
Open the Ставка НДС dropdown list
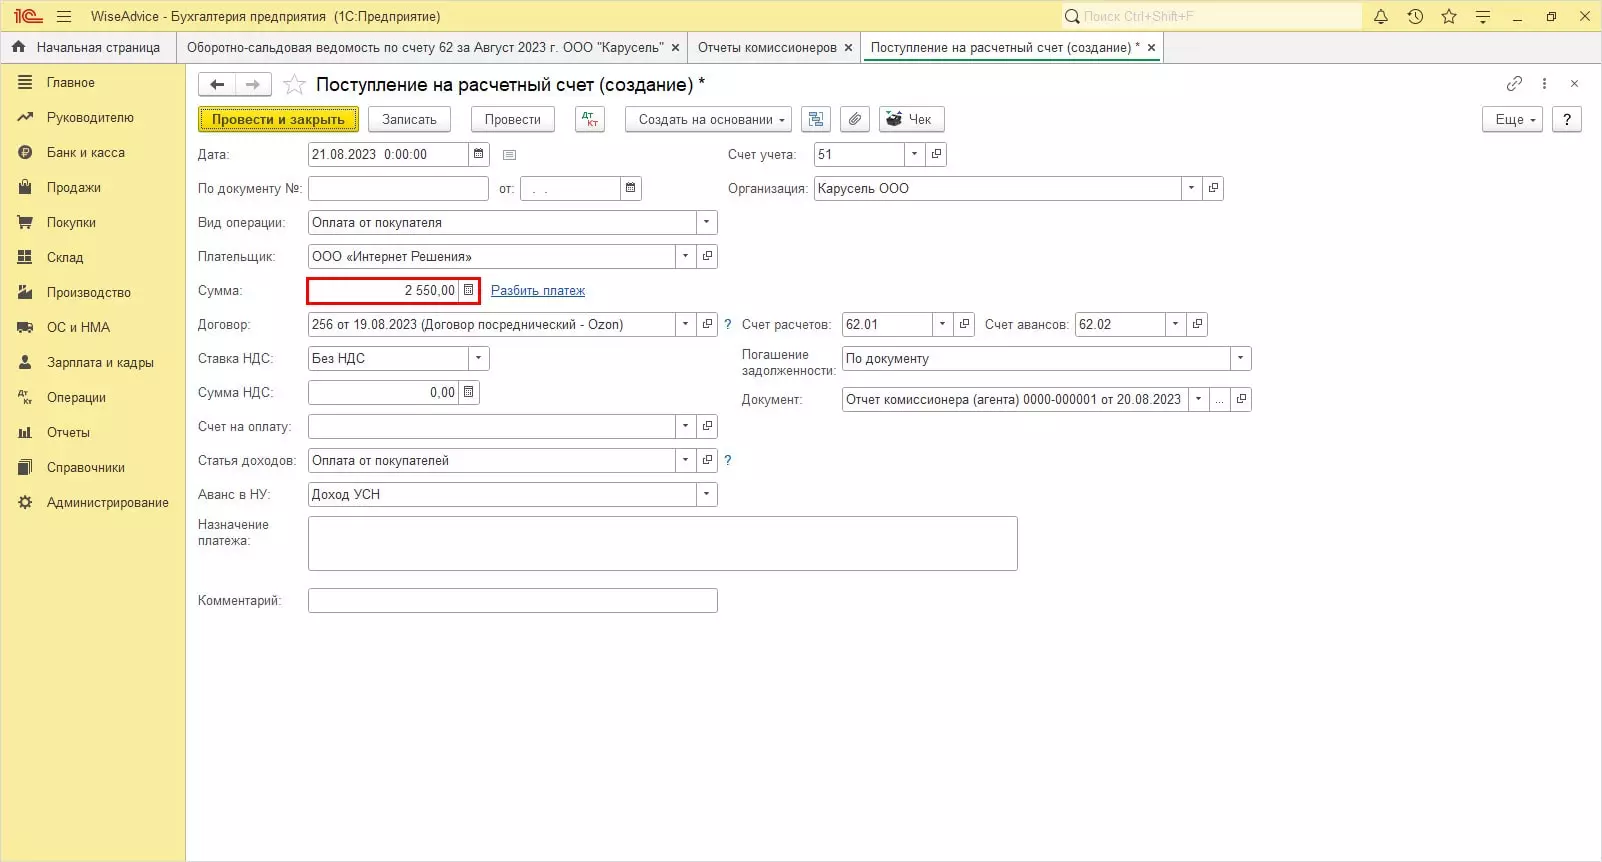point(479,358)
